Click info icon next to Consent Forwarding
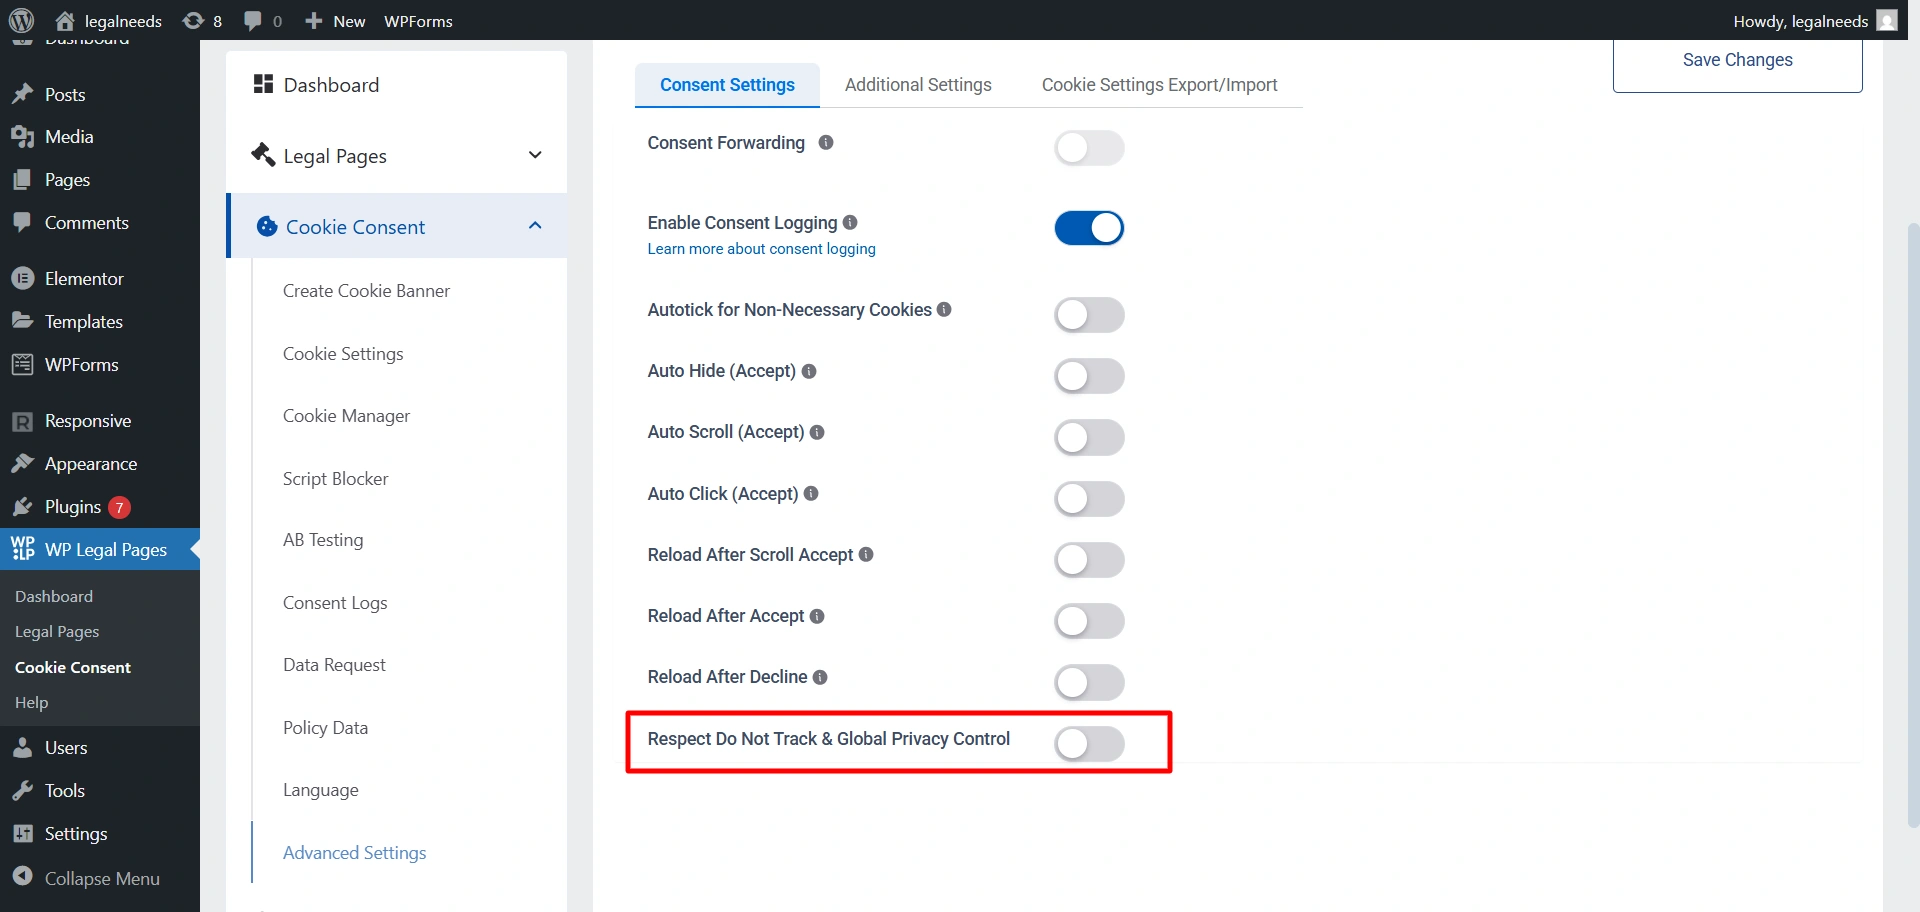Image resolution: width=1920 pixels, height=912 pixels. (826, 143)
